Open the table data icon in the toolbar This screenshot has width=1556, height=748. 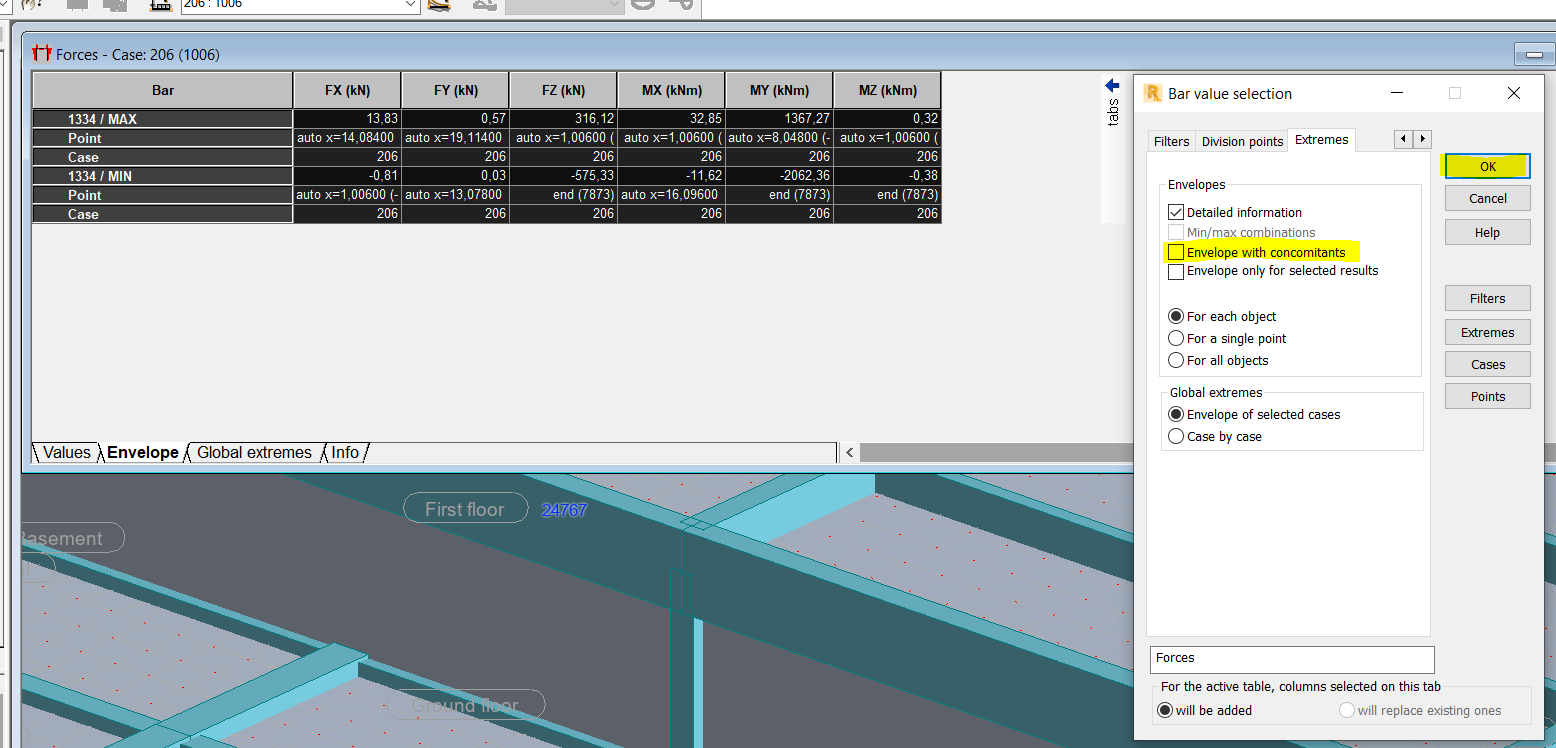pyautogui.click(x=162, y=6)
